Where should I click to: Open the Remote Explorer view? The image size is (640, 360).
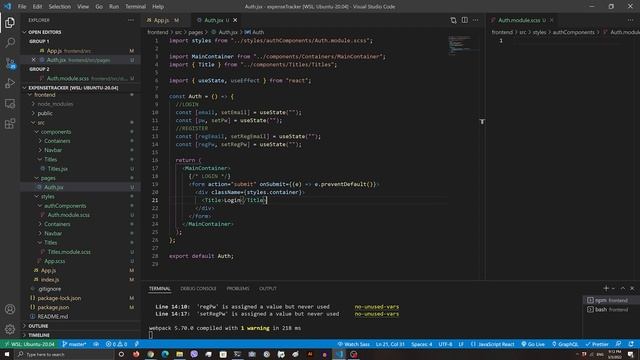point(10,104)
